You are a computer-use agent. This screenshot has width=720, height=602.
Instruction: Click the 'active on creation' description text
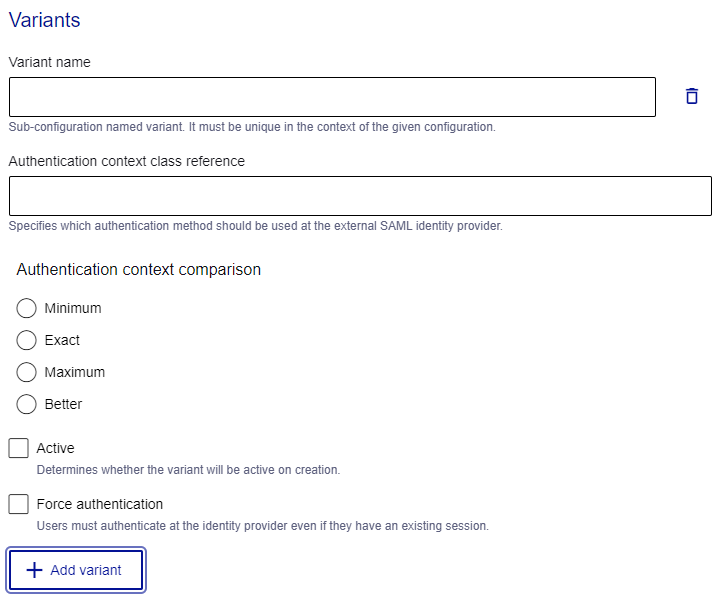(x=188, y=470)
